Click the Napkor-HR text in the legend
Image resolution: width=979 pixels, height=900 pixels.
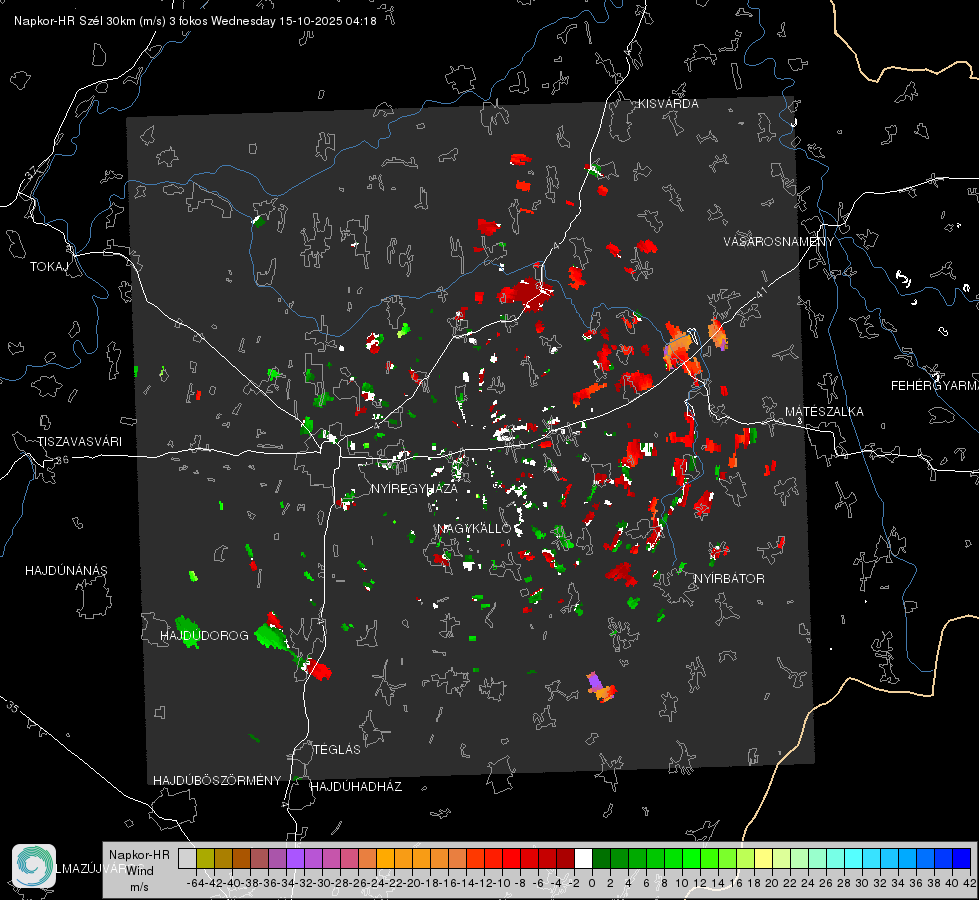tap(139, 854)
